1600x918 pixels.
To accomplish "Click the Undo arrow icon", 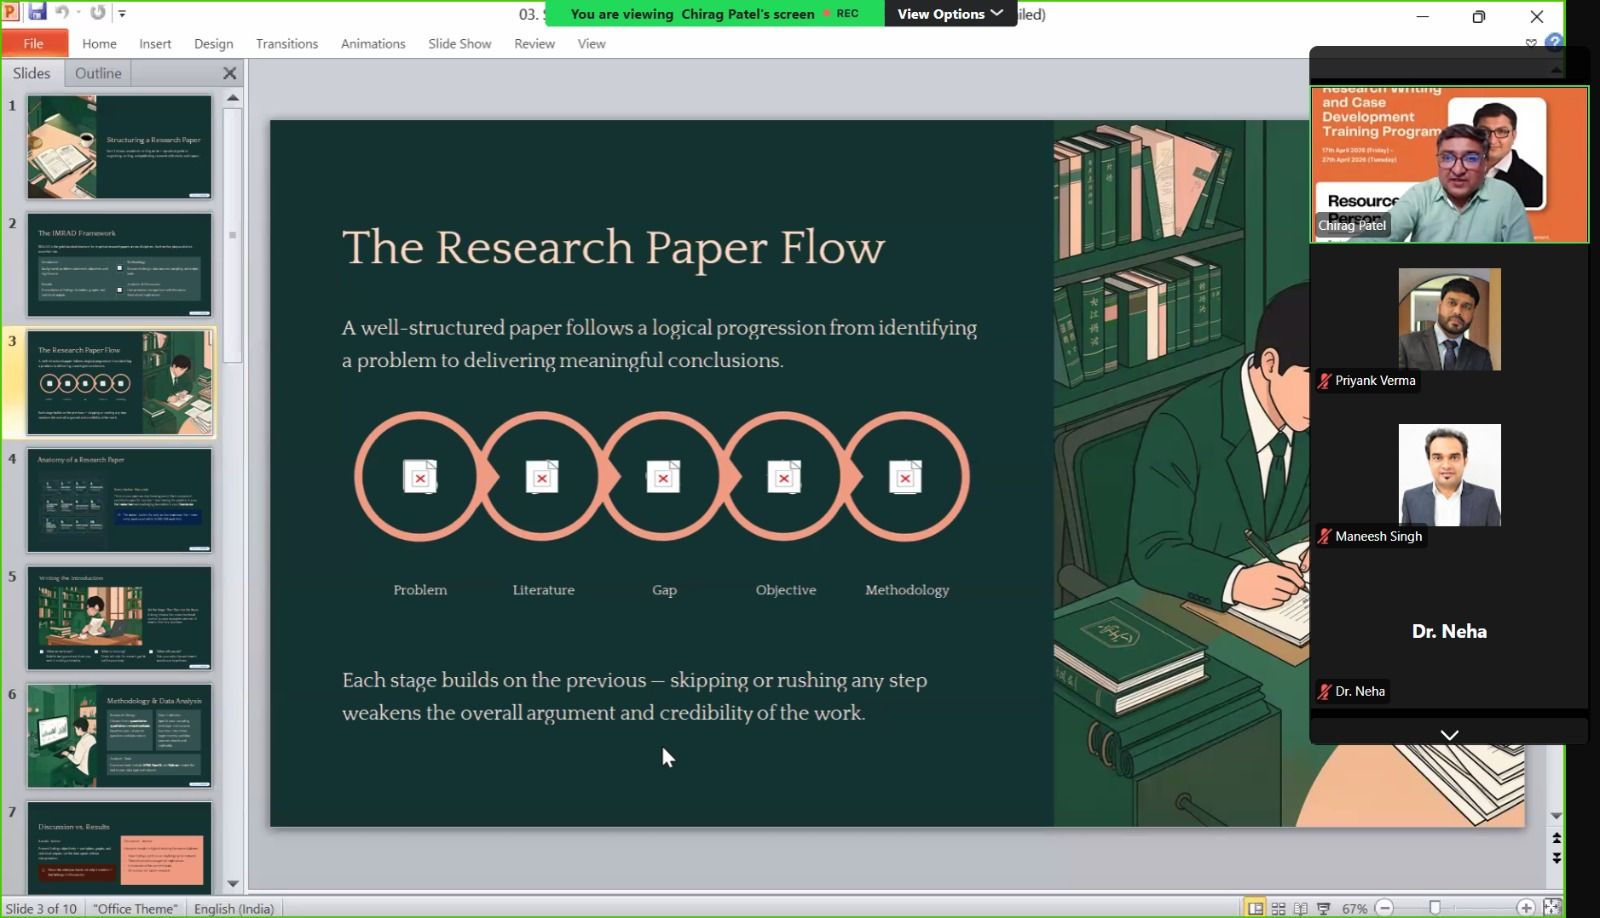I will pos(62,13).
